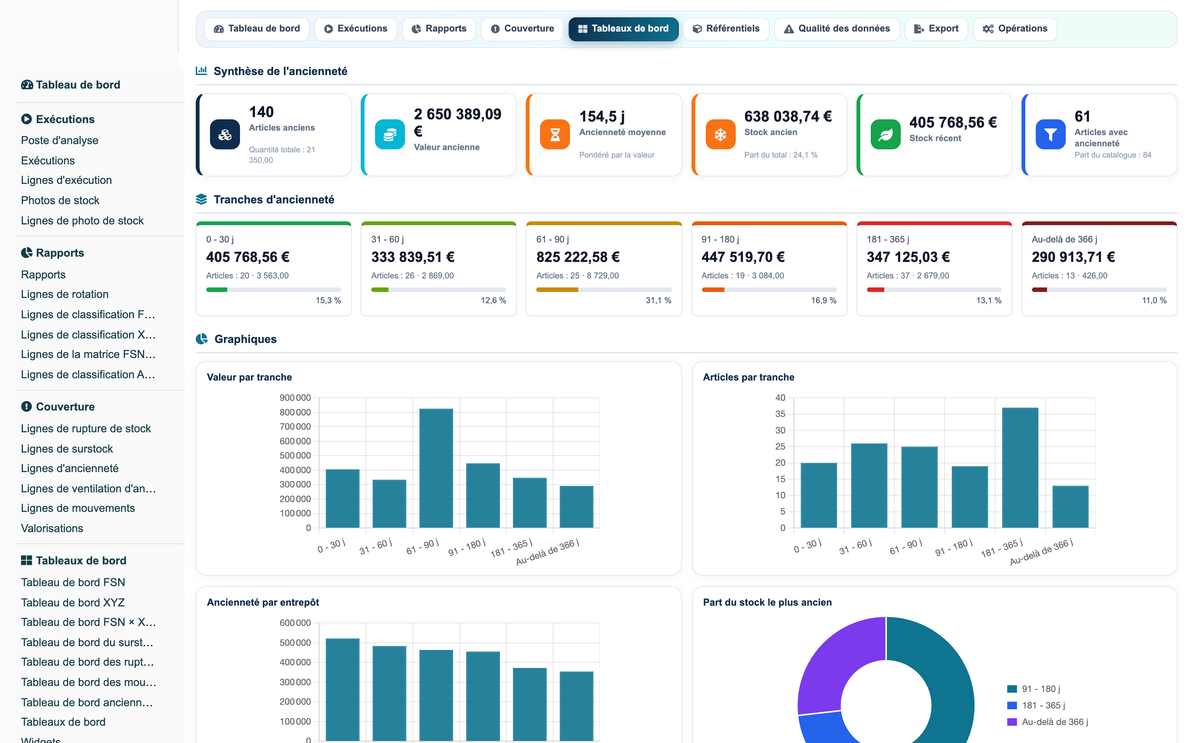Open the Export top tab
1200x743 pixels.
point(936,29)
